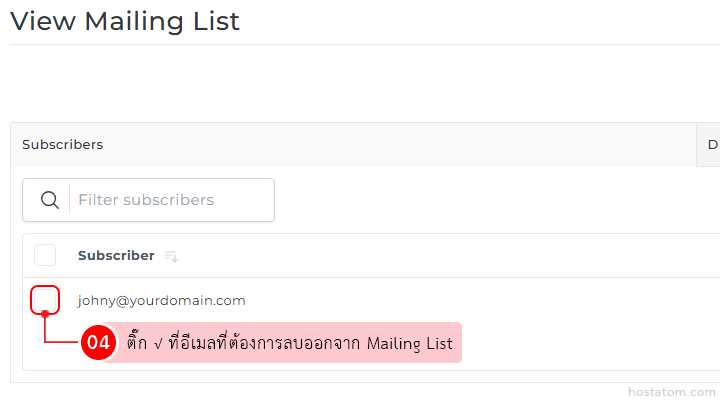This screenshot has width=720, height=400.
Task: Focus the Filter subscribers search field
Action: (170, 200)
